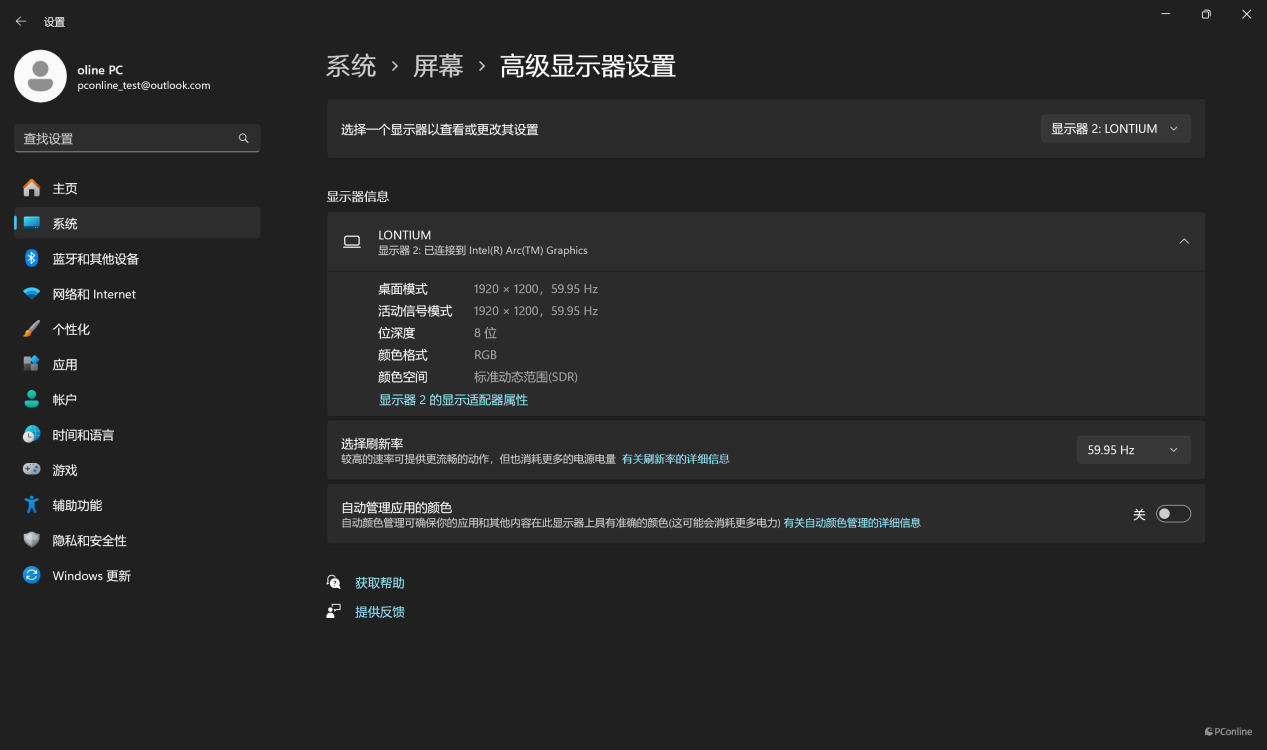Click the user profile avatar
The height and width of the screenshot is (750, 1267).
point(40,76)
